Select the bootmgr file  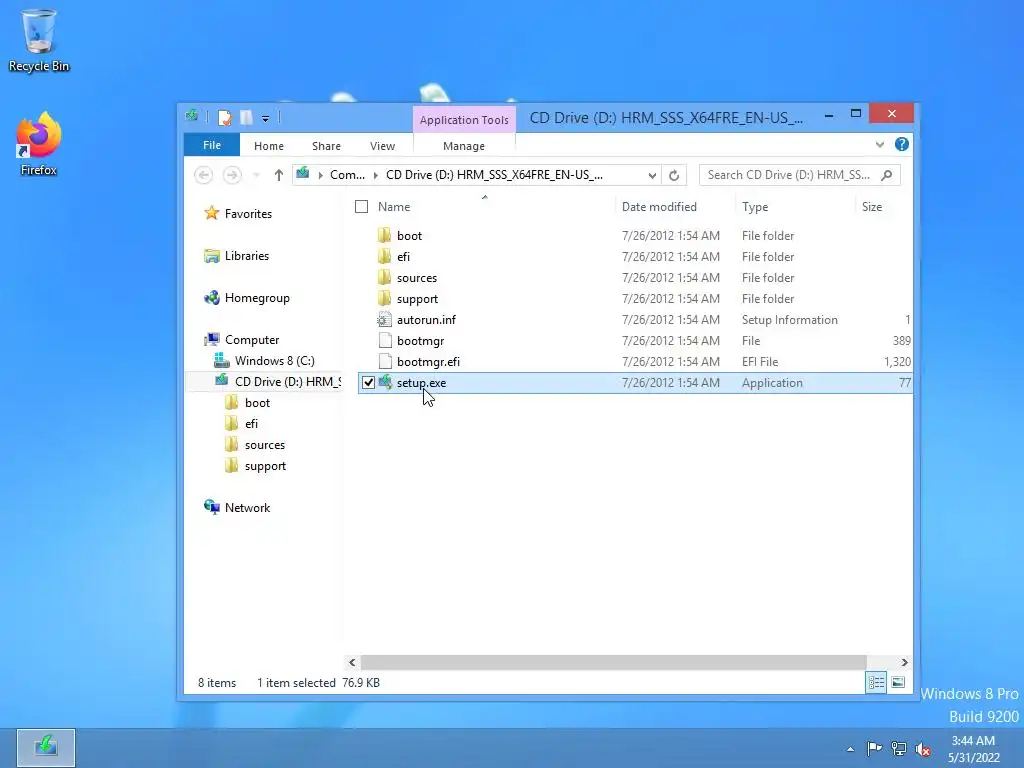pyautogui.click(x=421, y=340)
